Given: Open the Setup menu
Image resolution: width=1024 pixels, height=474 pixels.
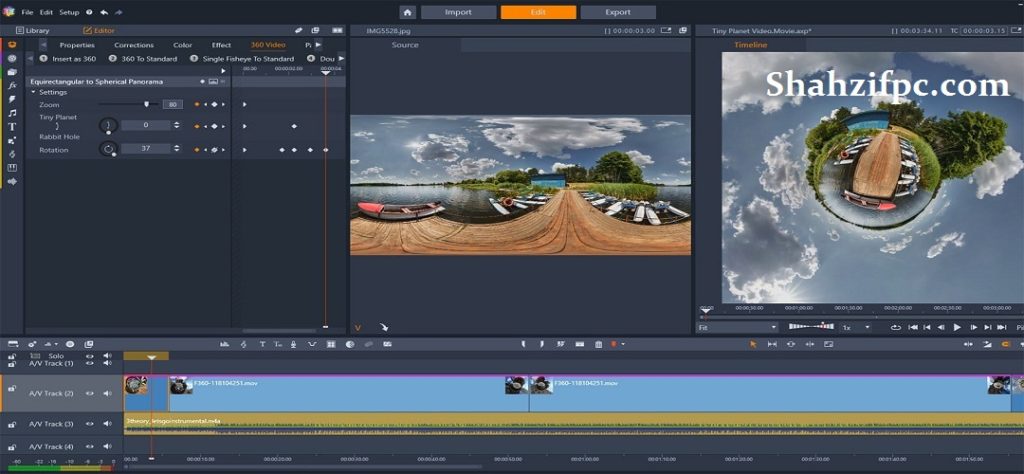Looking at the screenshot, I should 69,12.
